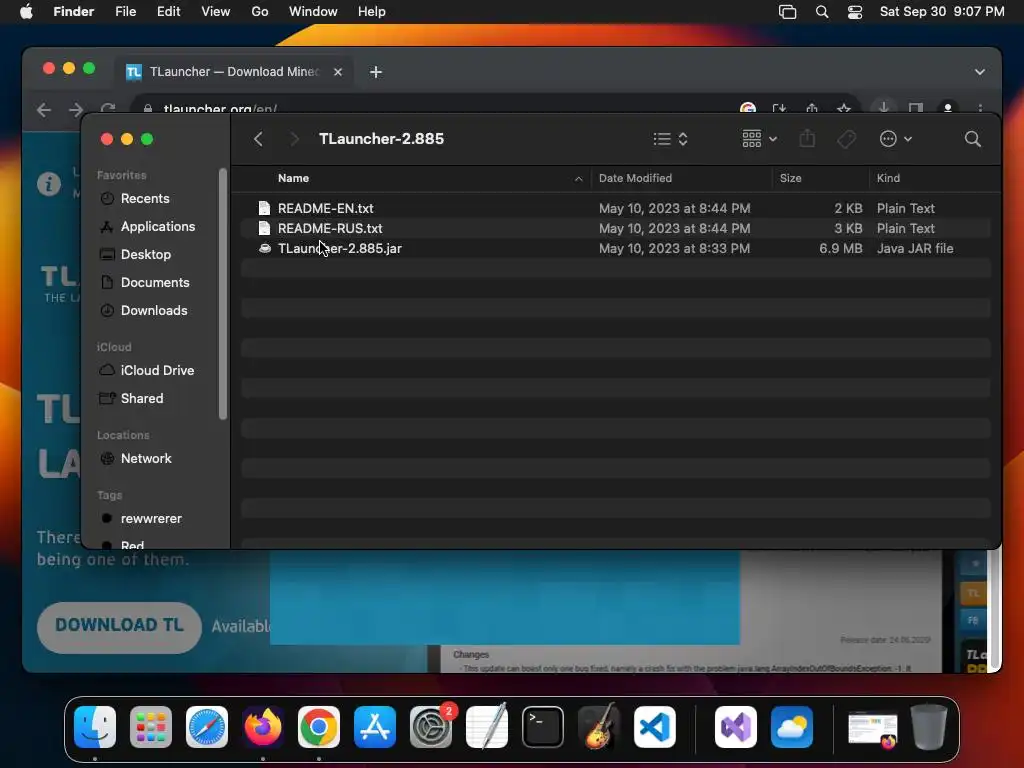This screenshot has height=768, width=1024.
Task: Click the Finder sidebar scrollbar
Action: click(223, 294)
